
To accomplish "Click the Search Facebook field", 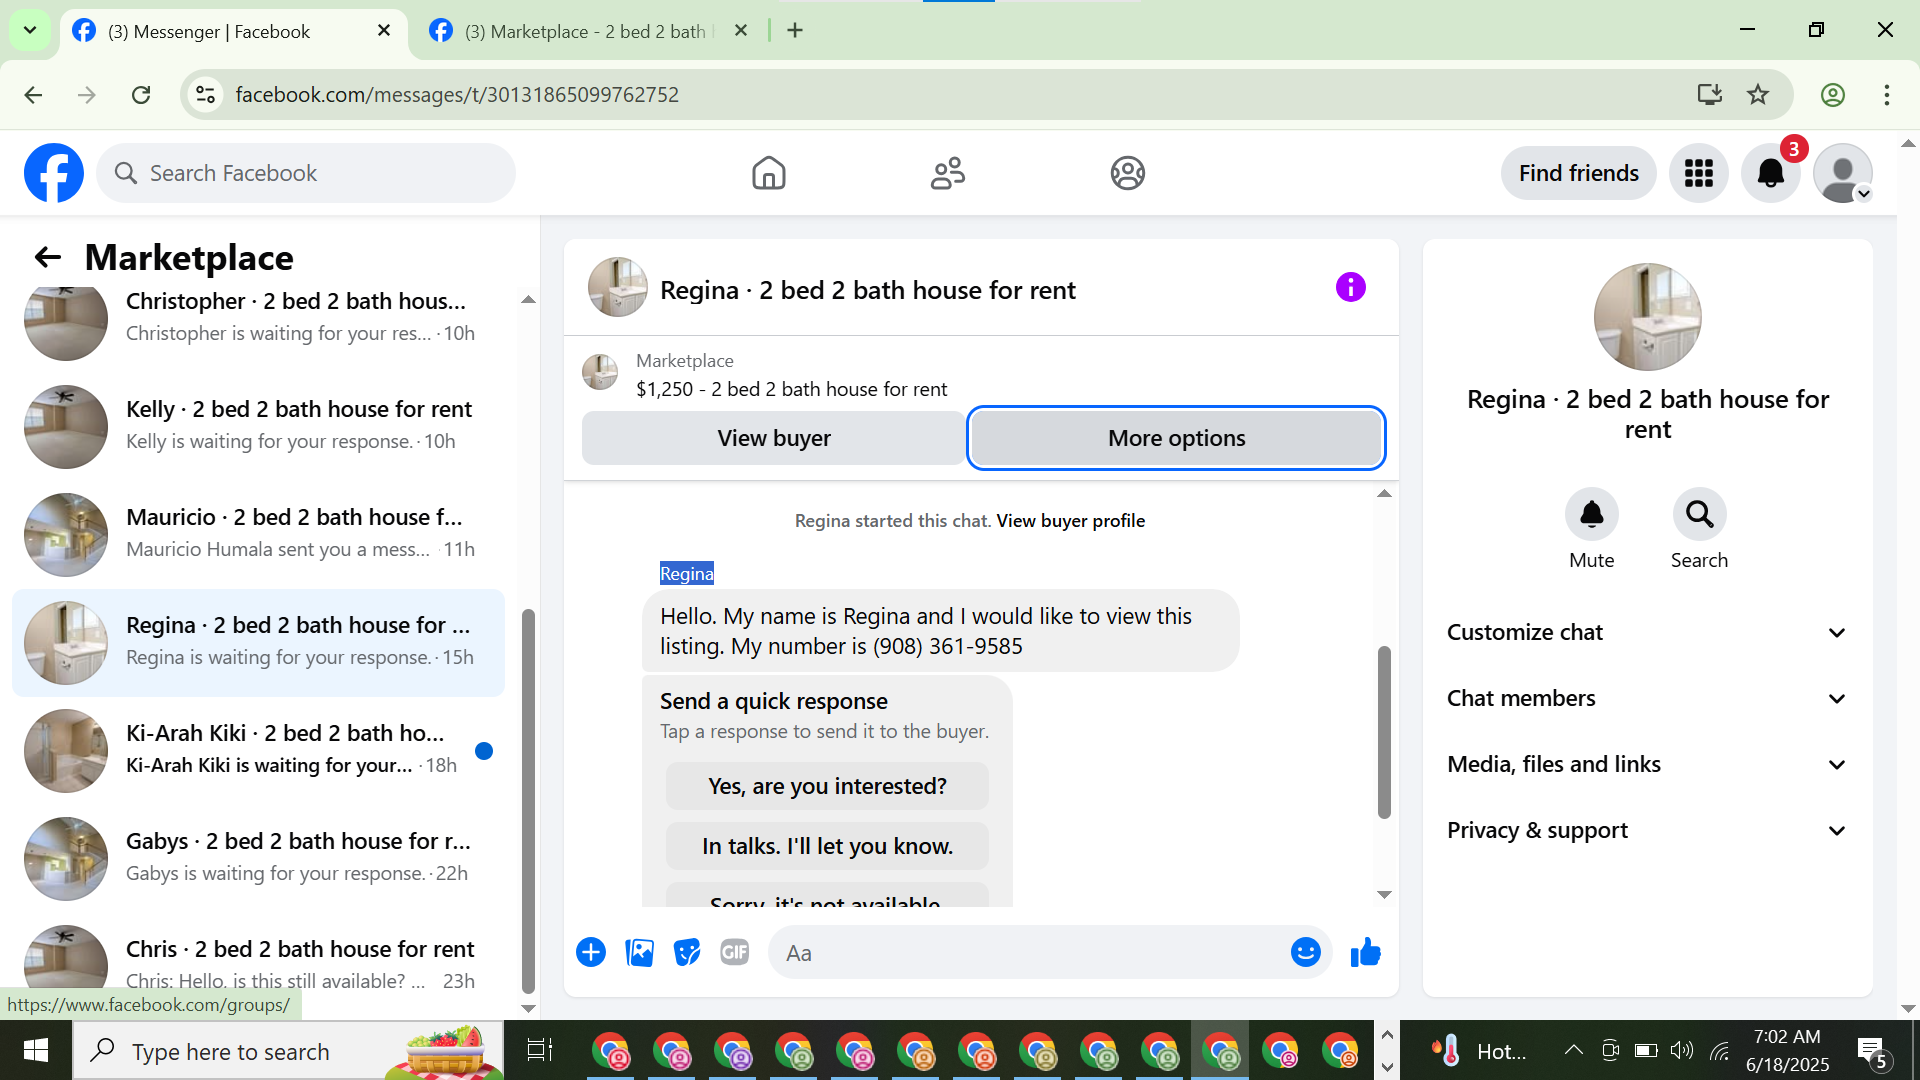I will click(306, 173).
